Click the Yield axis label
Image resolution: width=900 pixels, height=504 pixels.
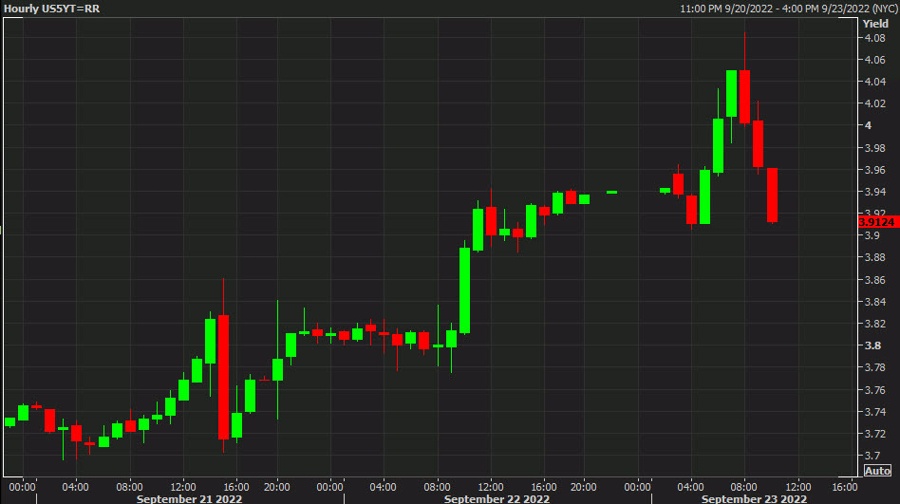[x=875, y=23]
